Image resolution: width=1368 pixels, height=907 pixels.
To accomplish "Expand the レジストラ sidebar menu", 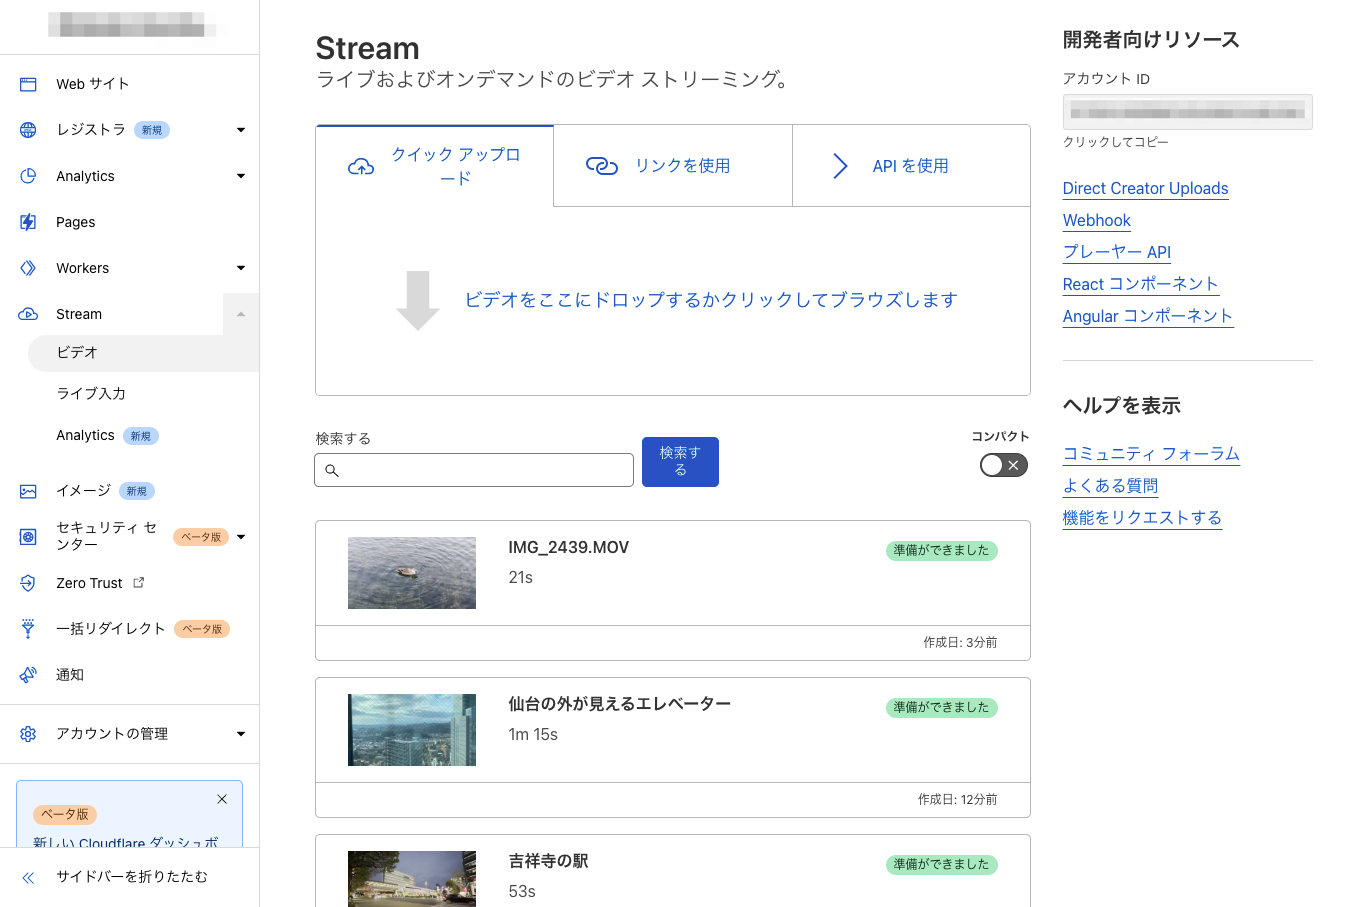I will coord(240,129).
